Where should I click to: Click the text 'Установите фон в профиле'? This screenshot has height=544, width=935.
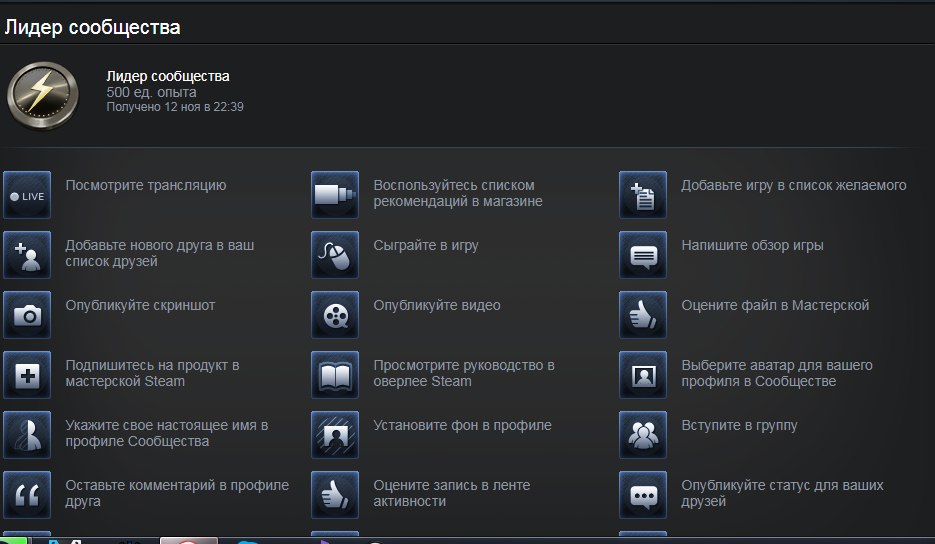463,426
